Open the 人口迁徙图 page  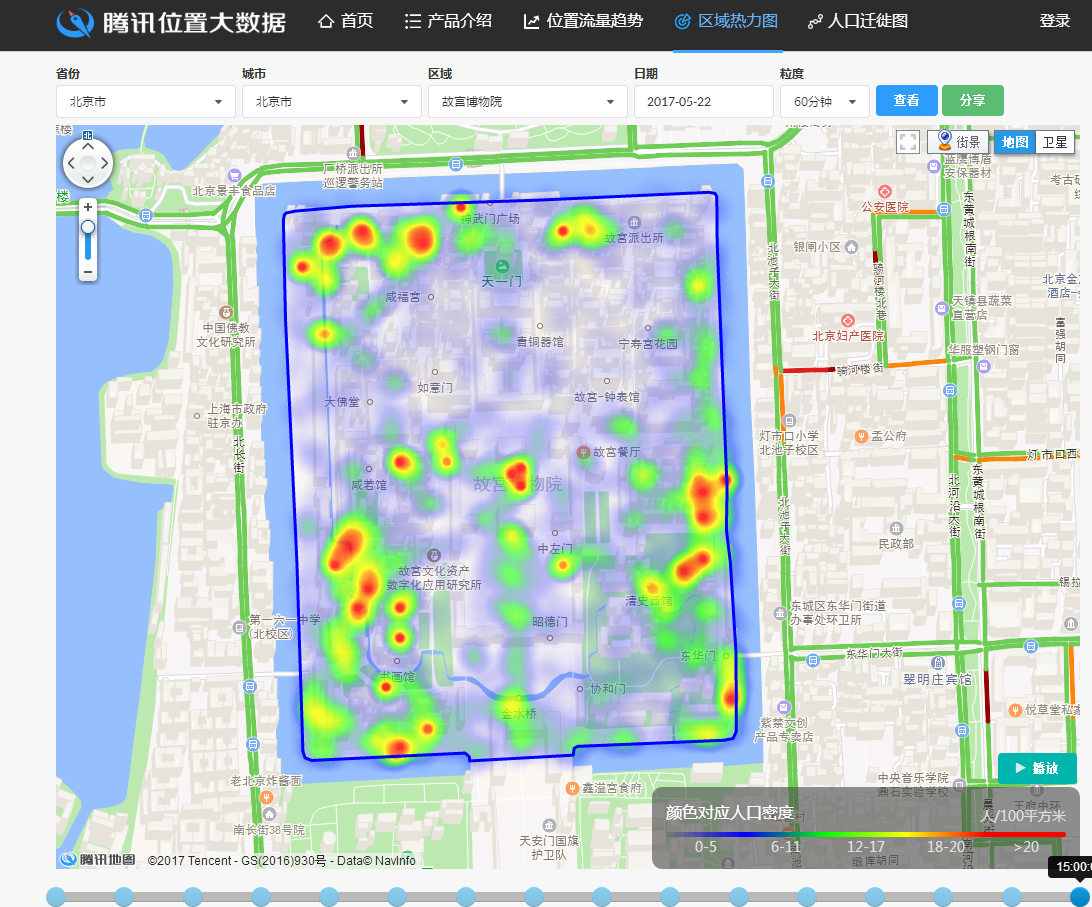857,22
